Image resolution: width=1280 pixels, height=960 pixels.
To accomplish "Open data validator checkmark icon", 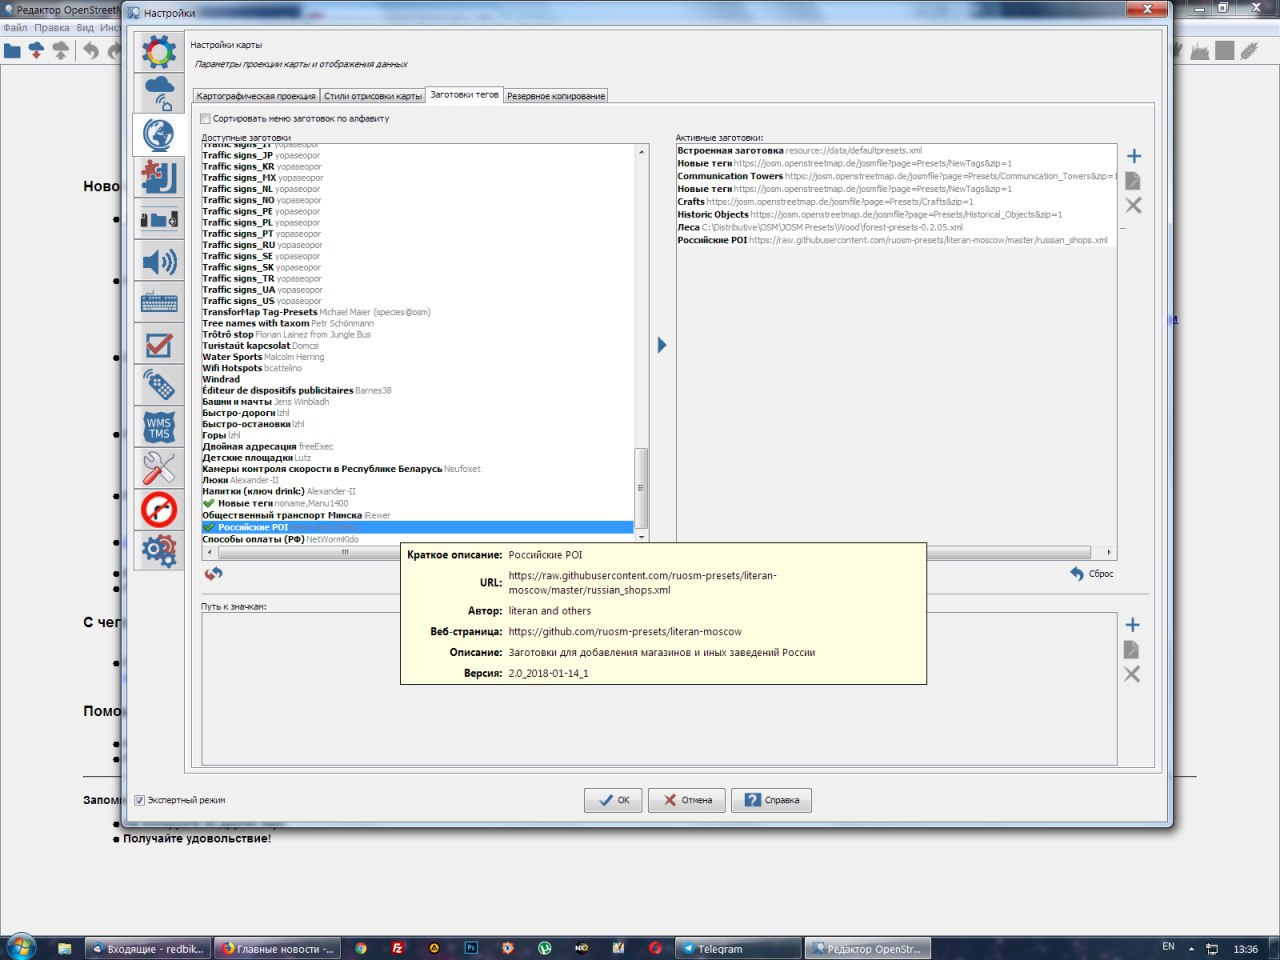I will [159, 345].
